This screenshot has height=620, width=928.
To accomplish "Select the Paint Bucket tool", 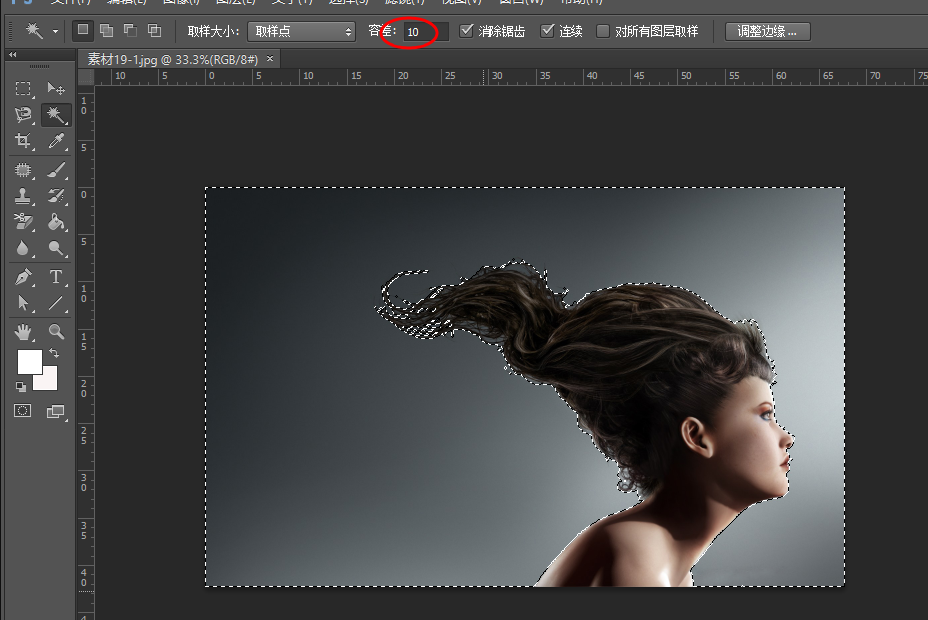I will click(56, 222).
